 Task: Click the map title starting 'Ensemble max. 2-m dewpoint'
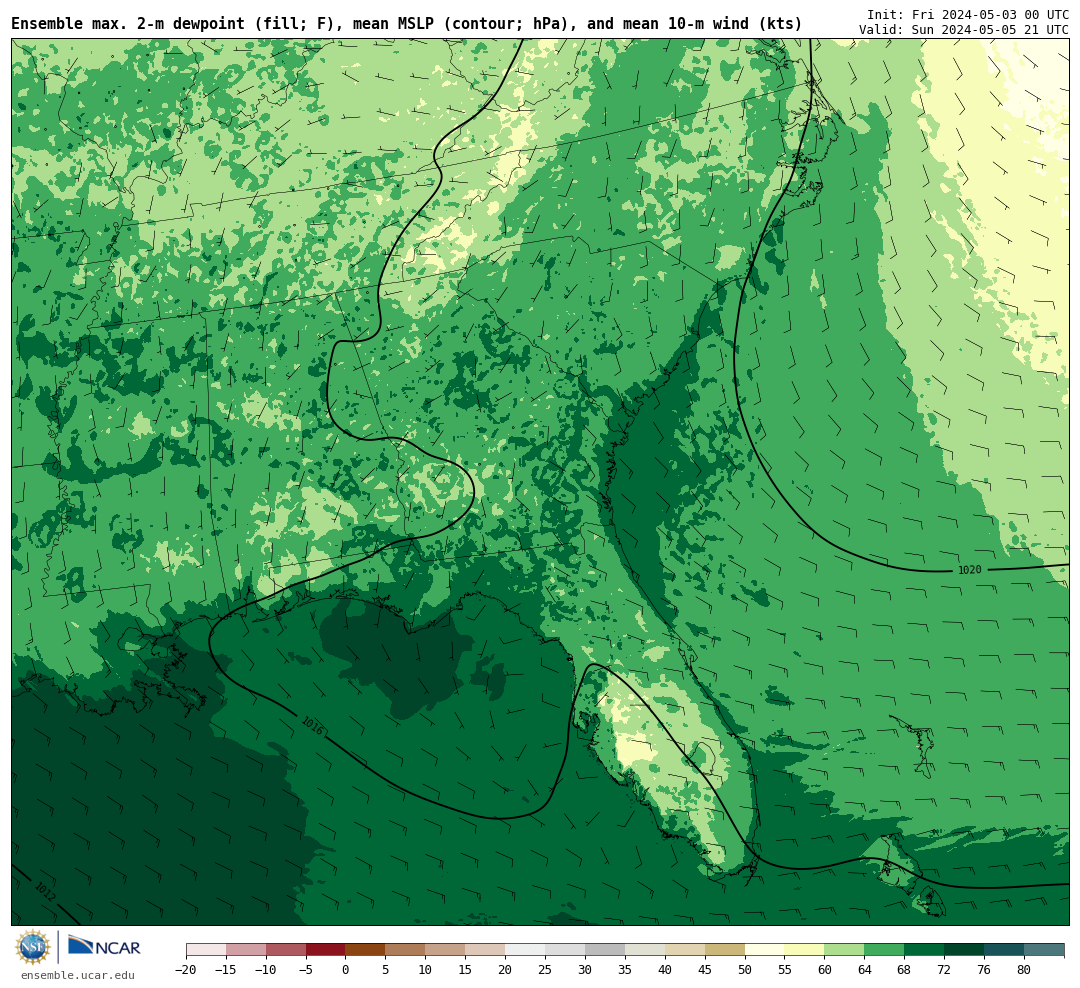406,24
